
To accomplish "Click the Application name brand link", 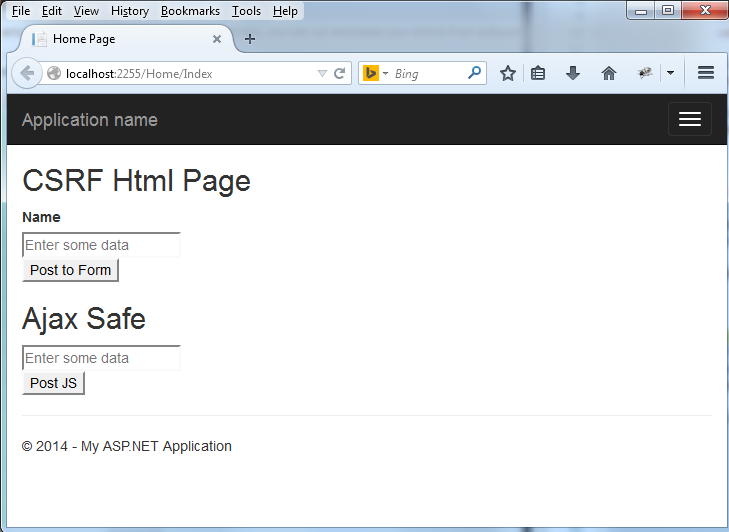I will (x=90, y=120).
